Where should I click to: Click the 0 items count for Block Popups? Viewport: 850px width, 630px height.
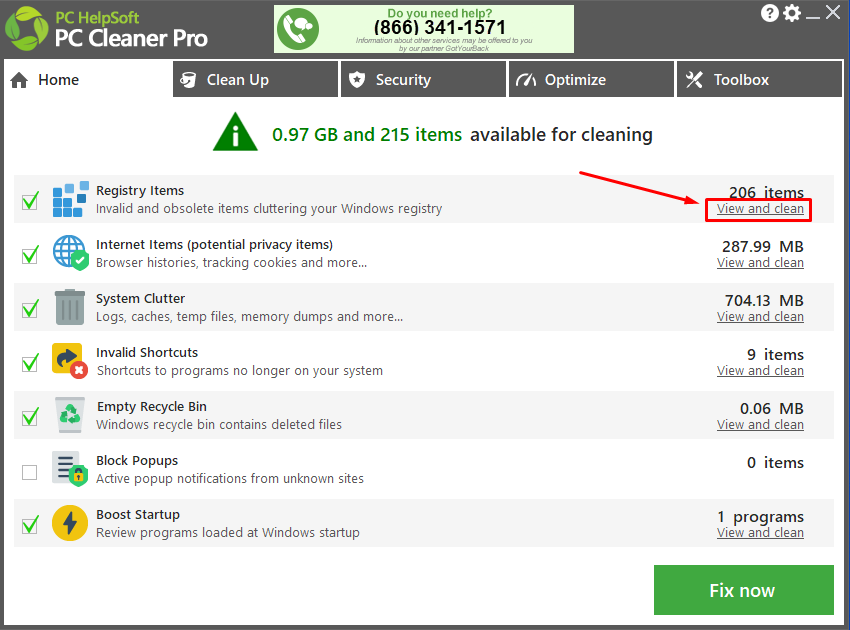coord(775,463)
